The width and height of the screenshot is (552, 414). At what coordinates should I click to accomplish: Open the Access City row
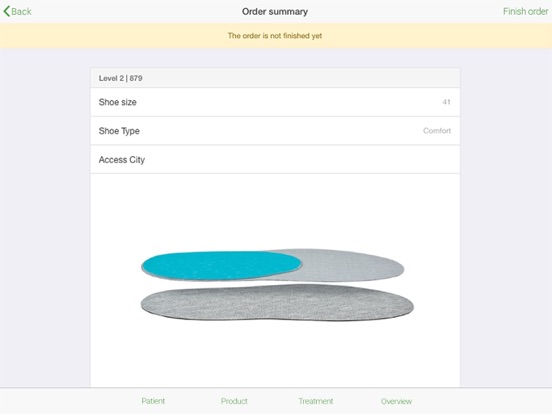275,159
